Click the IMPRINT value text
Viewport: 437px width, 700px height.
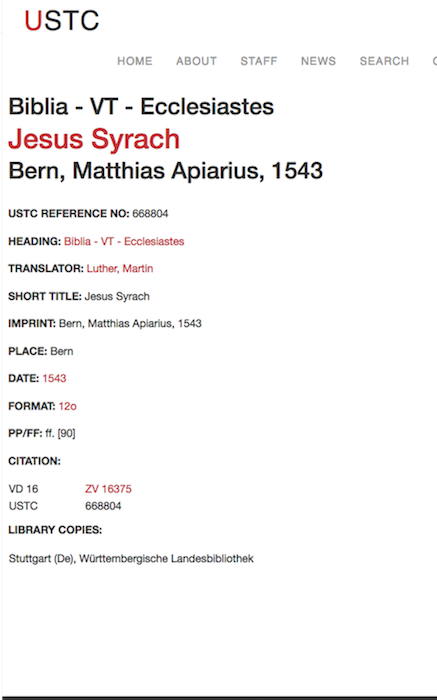130,324
